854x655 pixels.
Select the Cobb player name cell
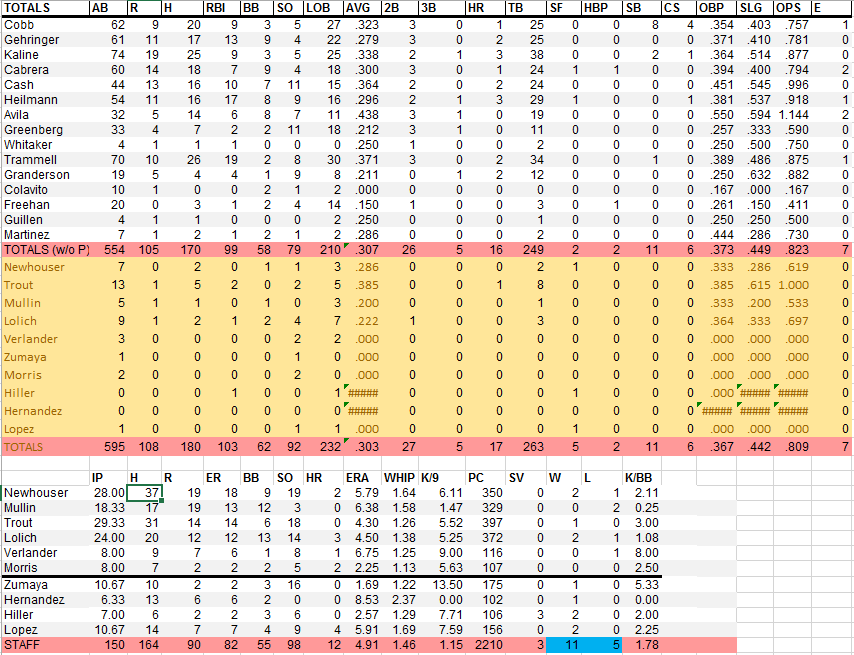tap(19, 25)
